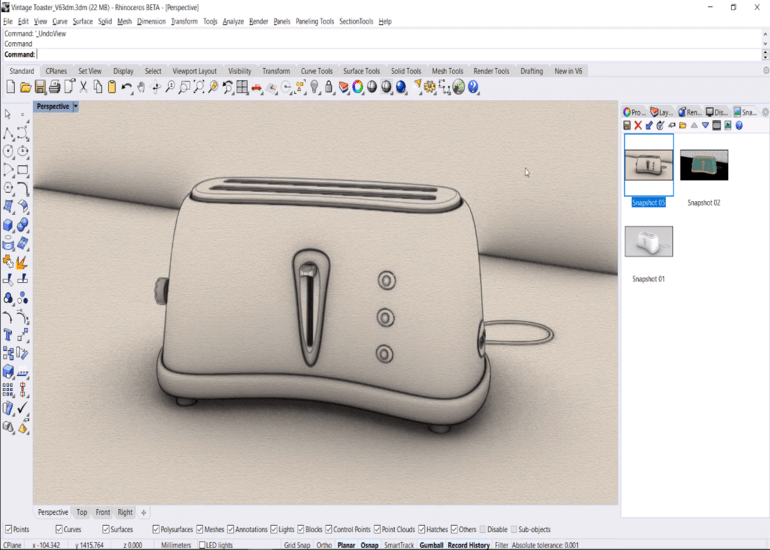Click the Print icon in Standard toolbar
Screen dimensions: 770x550
coord(54,88)
